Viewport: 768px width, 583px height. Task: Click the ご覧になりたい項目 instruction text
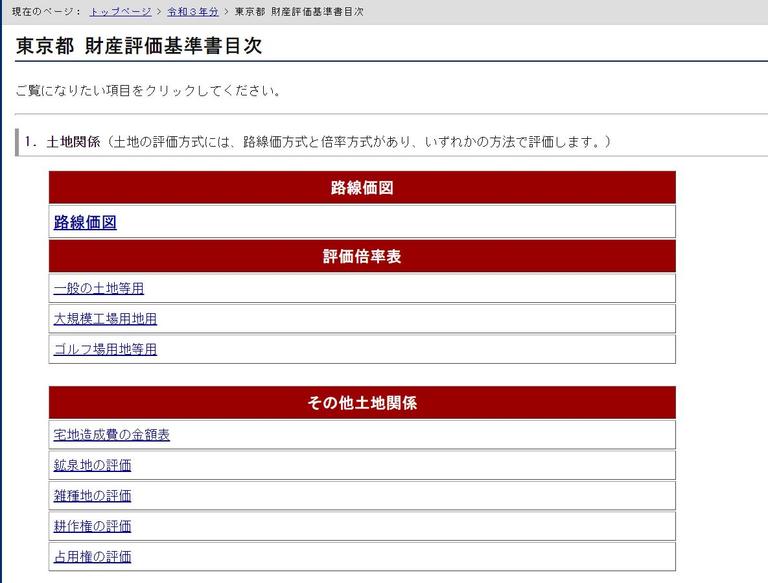click(x=148, y=91)
